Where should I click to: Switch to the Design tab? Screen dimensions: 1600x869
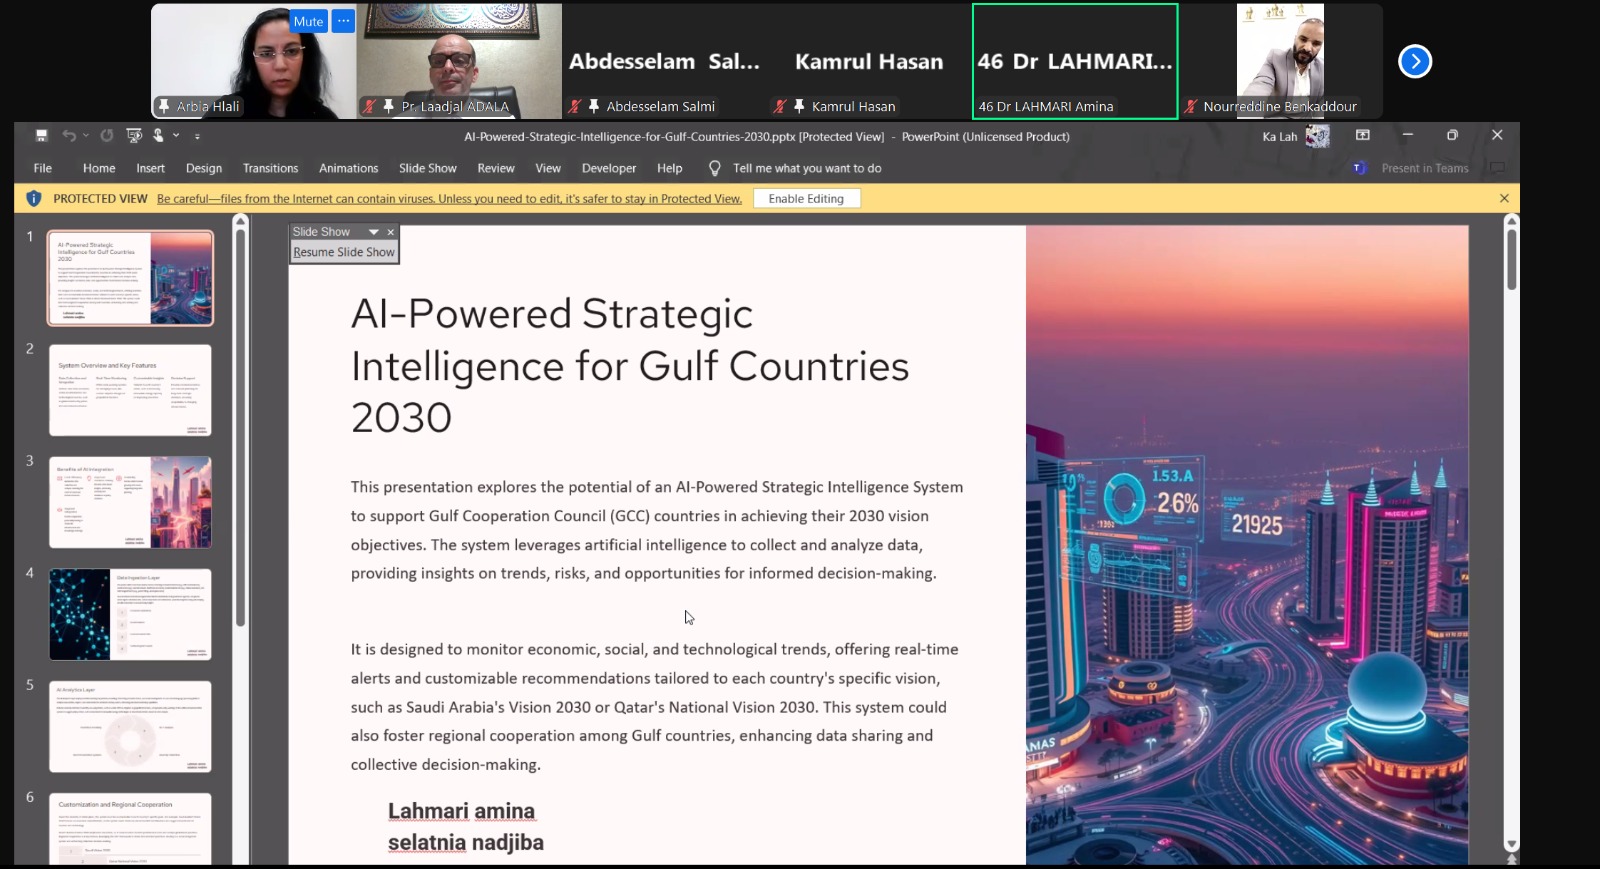[x=204, y=168]
